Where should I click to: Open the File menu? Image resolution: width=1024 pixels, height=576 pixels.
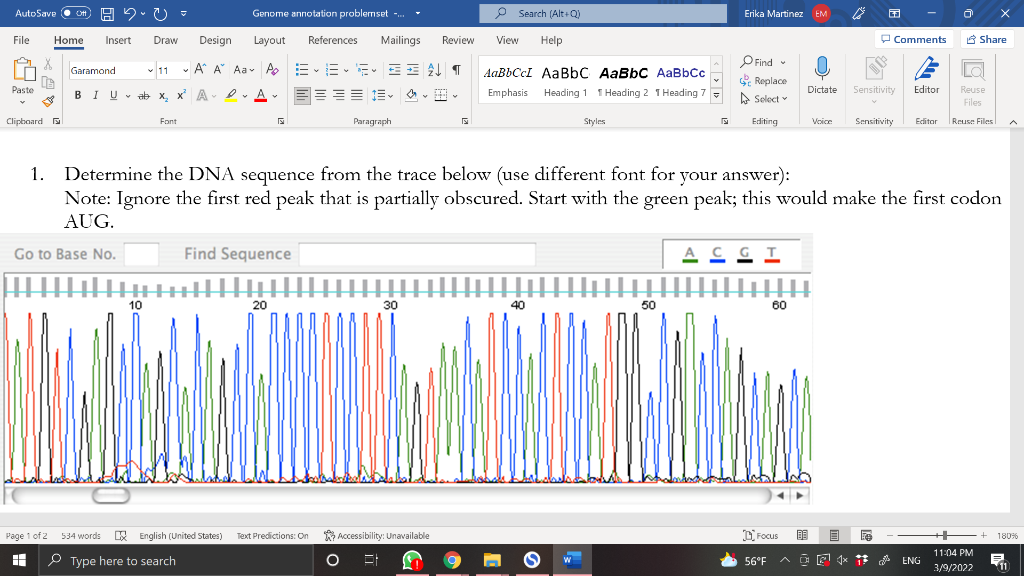[21, 40]
